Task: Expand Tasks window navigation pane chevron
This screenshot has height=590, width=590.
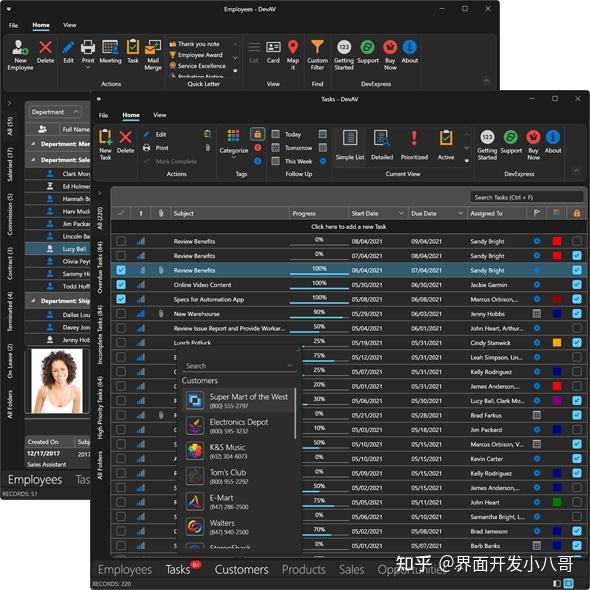Action: [100, 193]
